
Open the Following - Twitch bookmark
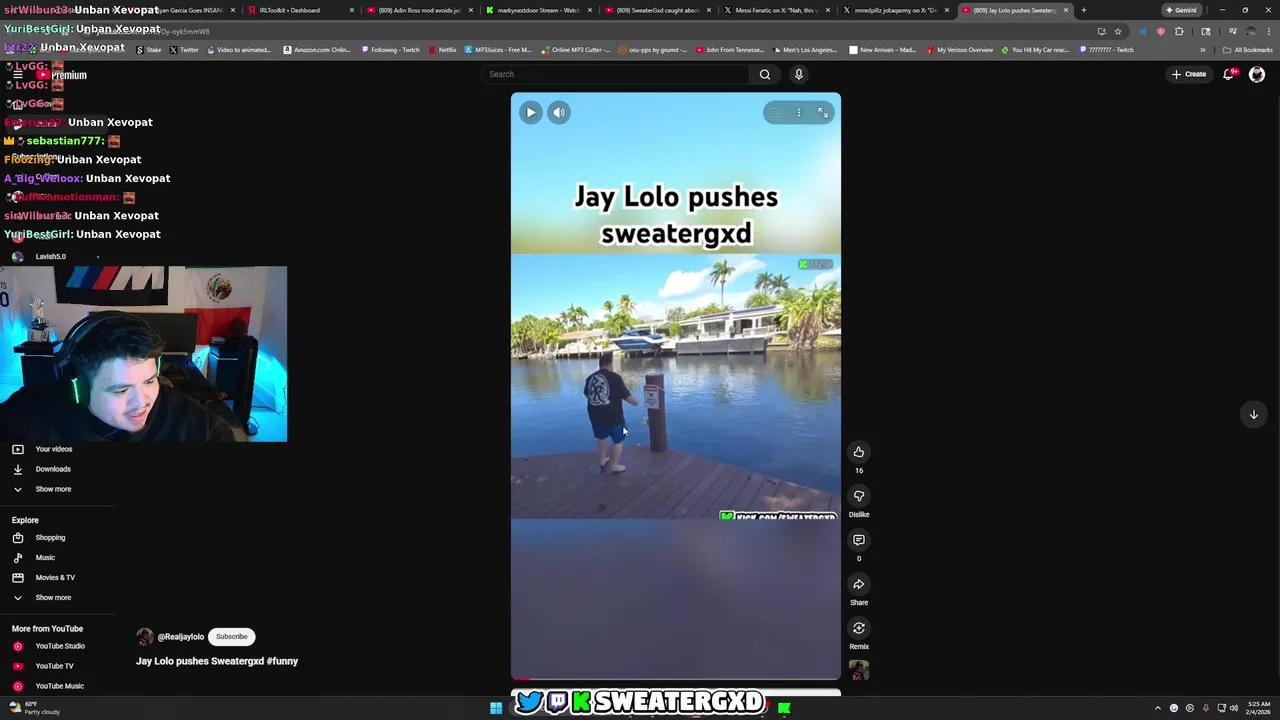pos(391,50)
